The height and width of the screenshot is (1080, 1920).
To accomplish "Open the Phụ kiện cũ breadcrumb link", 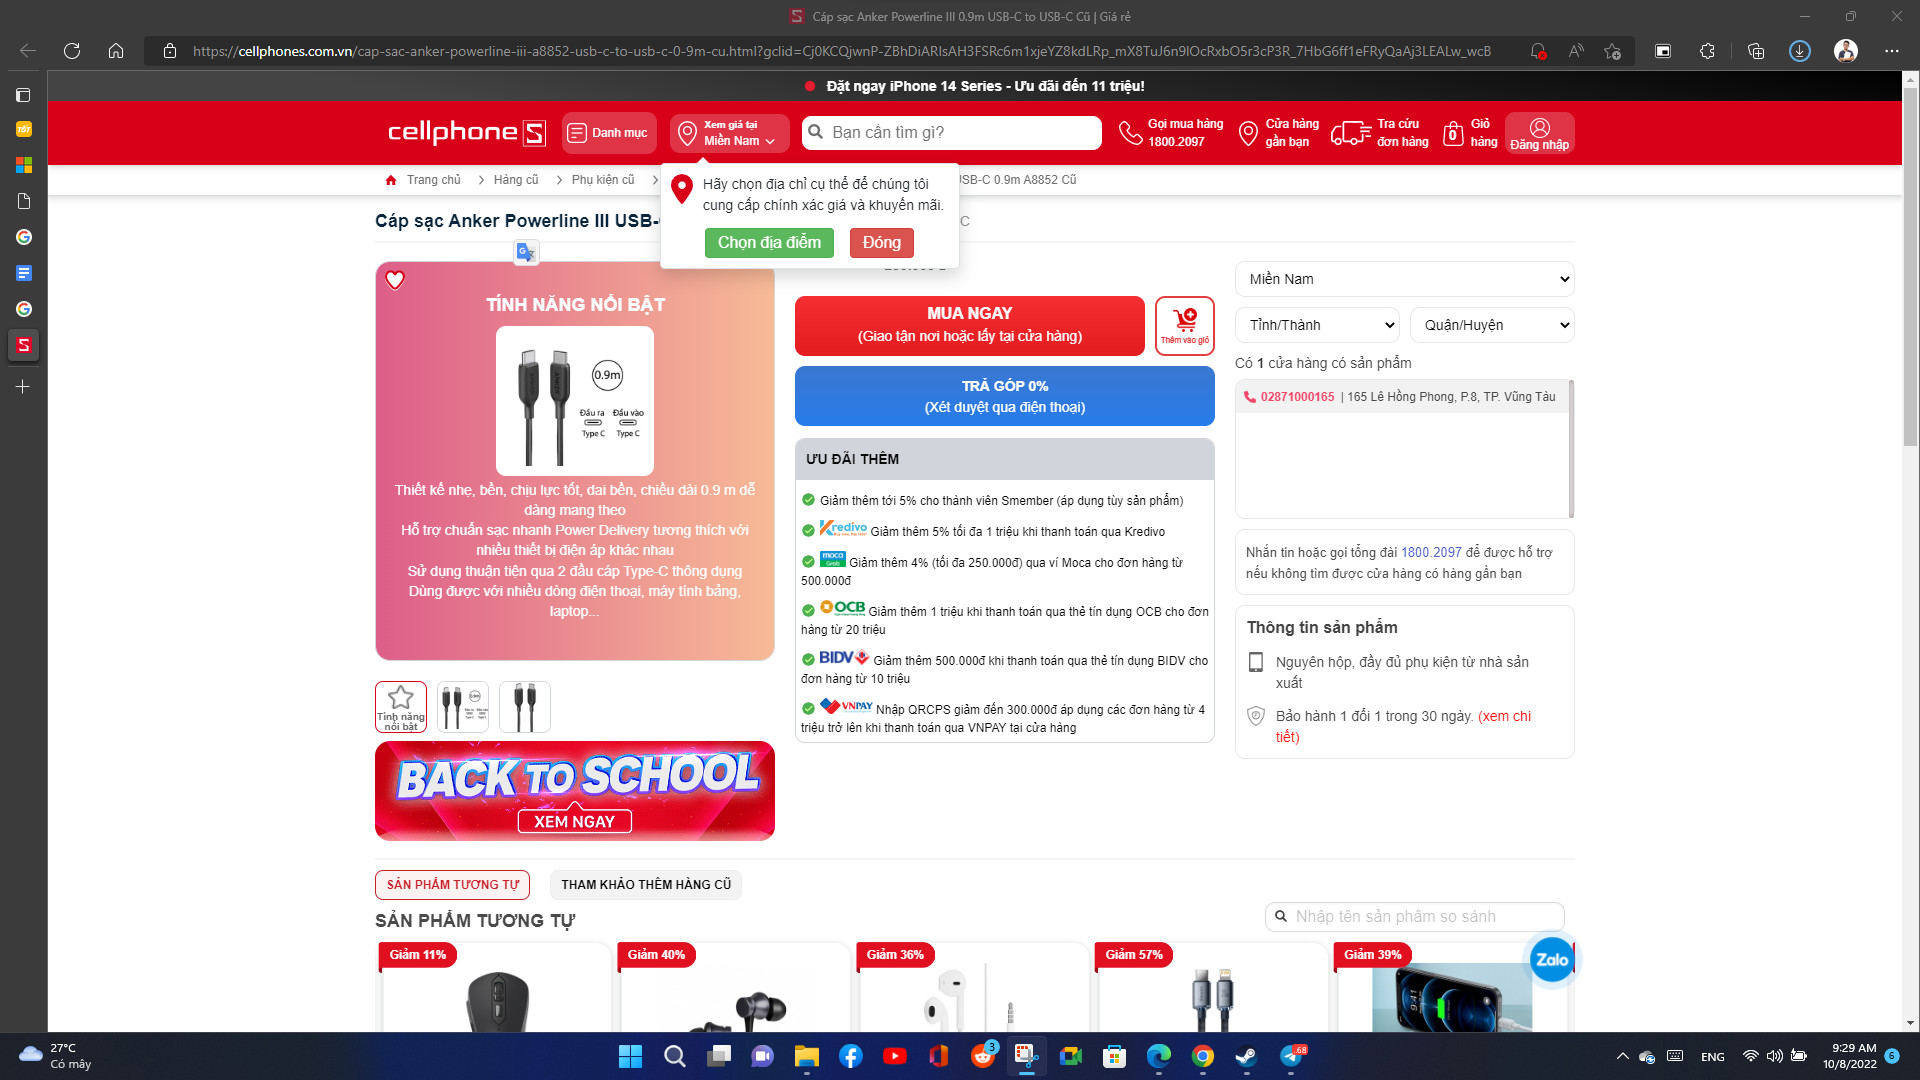I will pos(602,180).
